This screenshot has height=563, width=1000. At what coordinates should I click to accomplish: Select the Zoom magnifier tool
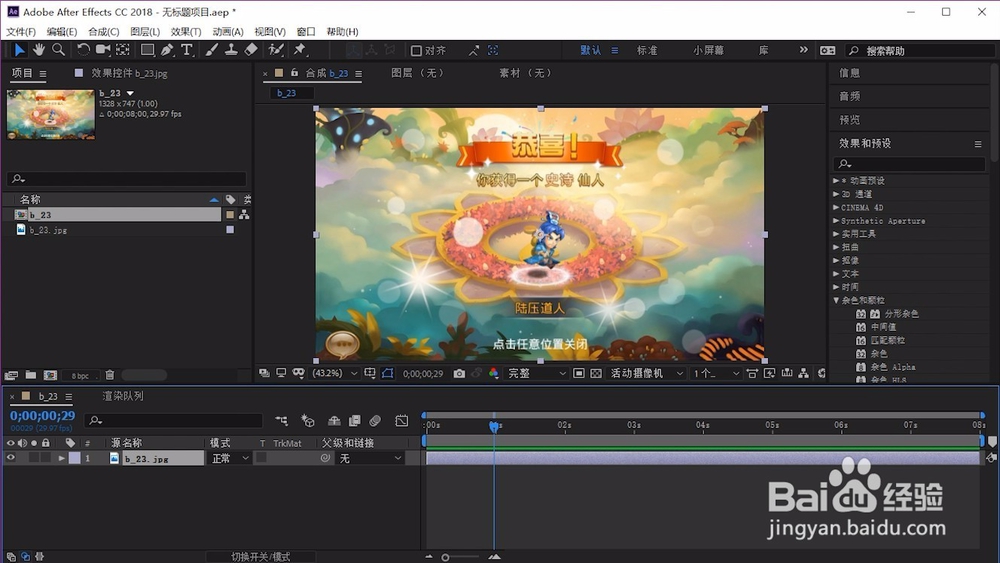point(58,50)
